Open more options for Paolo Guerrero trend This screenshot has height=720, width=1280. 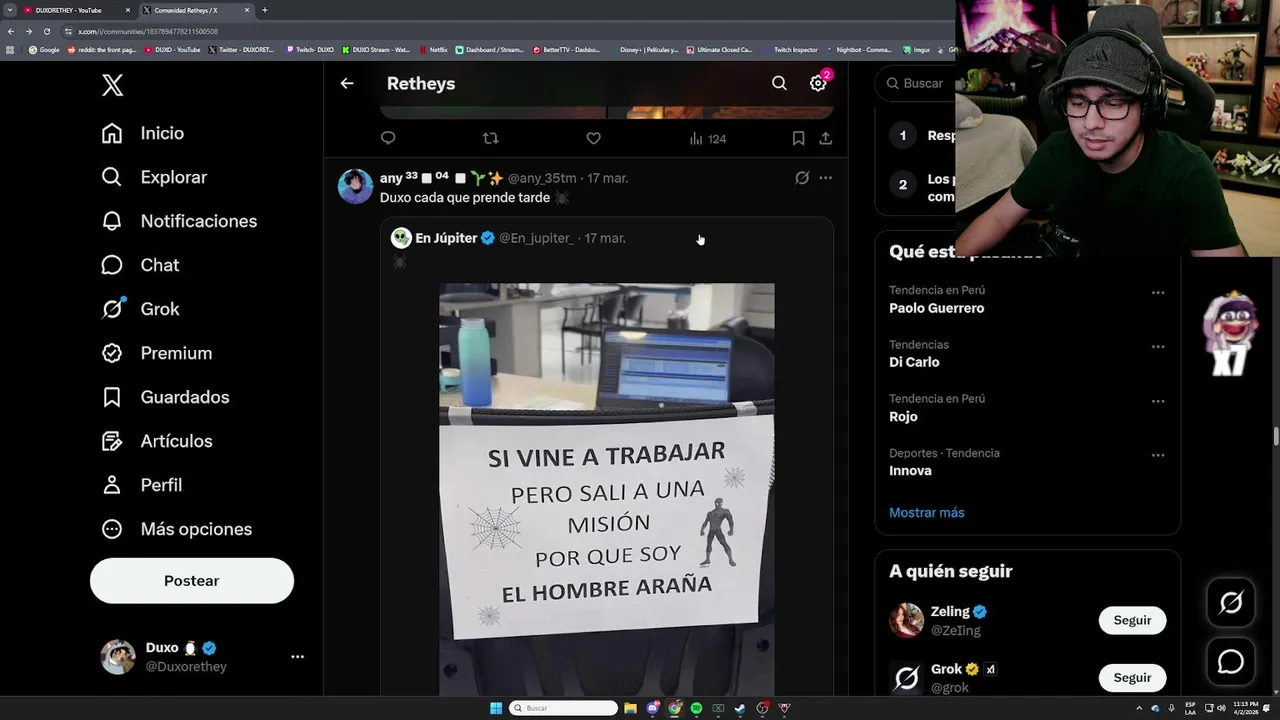pyautogui.click(x=1158, y=293)
